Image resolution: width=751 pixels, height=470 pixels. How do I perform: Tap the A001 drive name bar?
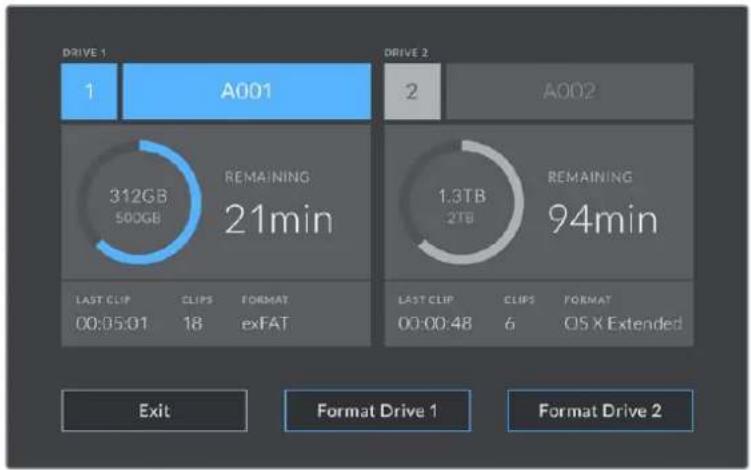(247, 91)
